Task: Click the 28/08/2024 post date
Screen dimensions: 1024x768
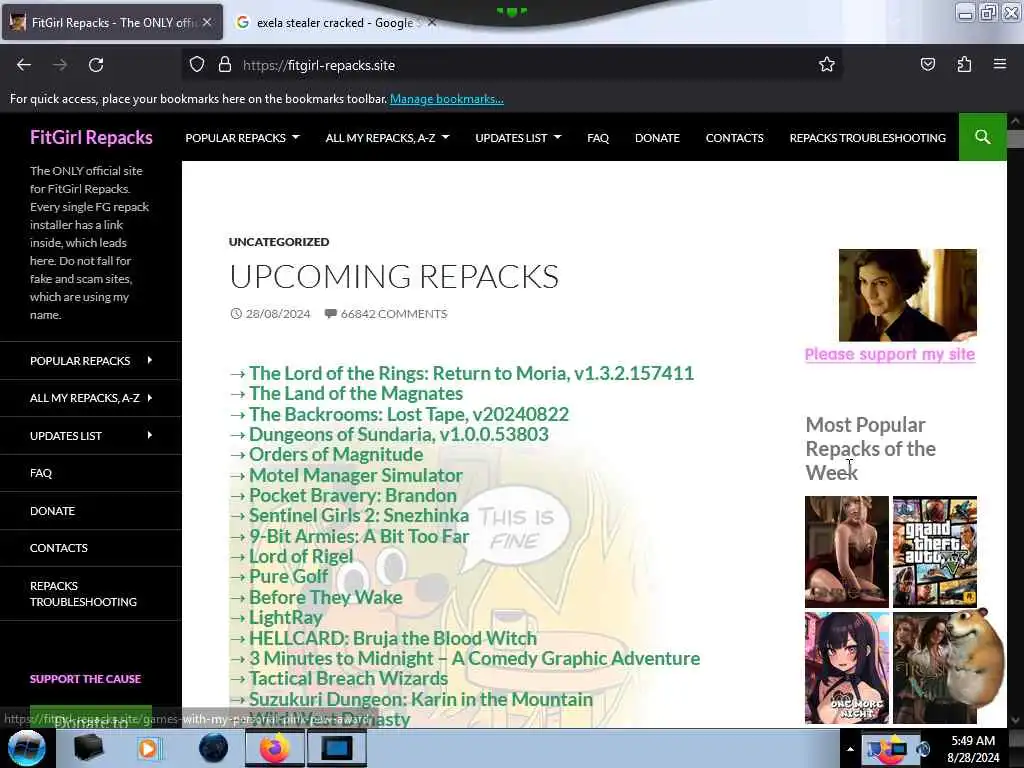Action: pos(278,313)
